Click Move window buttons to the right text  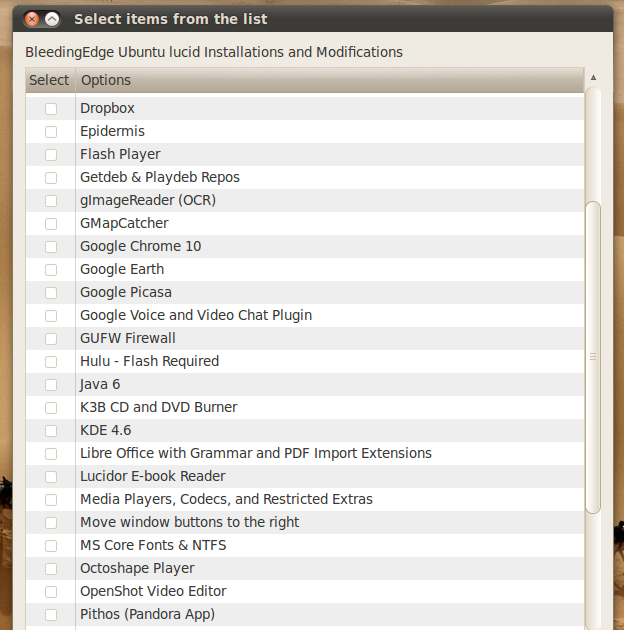(190, 522)
